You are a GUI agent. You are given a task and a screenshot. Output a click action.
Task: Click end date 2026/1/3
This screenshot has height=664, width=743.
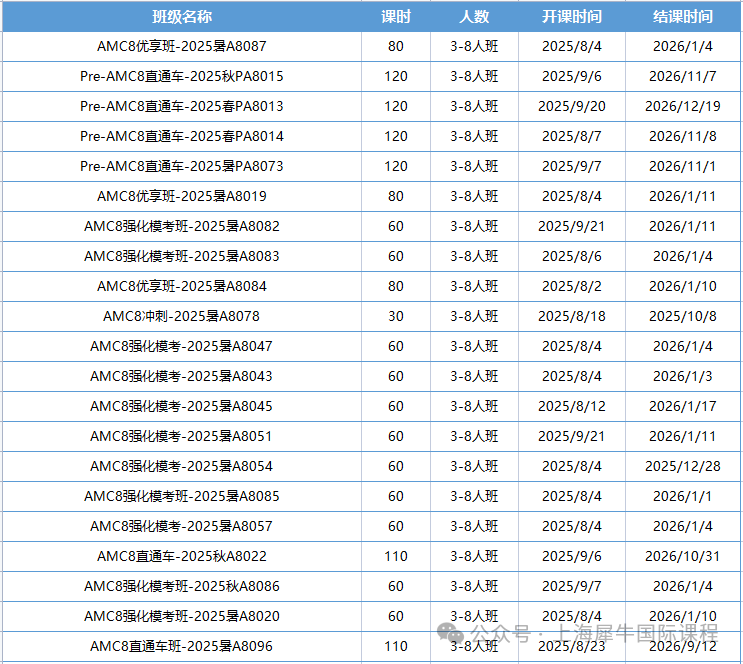pyautogui.click(x=682, y=376)
